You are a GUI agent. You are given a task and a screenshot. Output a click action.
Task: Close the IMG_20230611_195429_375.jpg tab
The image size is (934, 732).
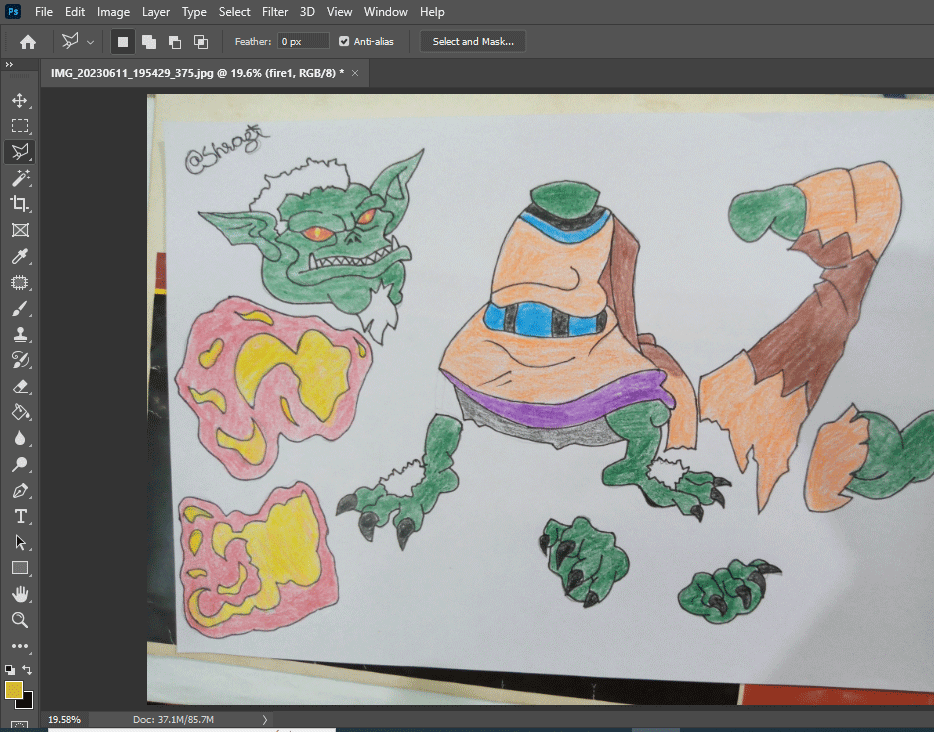355,73
